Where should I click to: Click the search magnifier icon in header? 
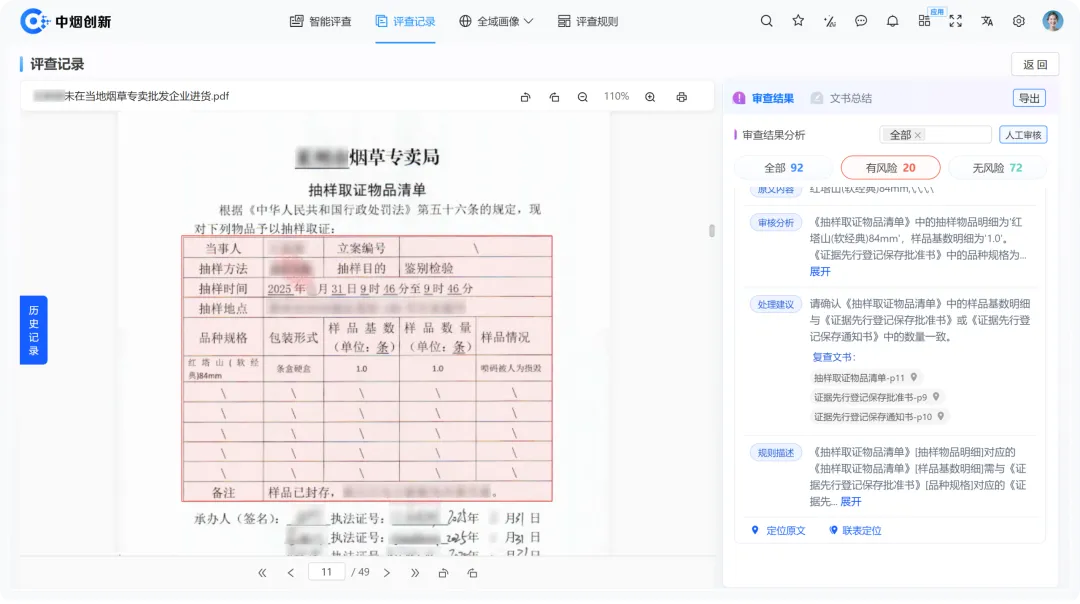click(x=766, y=21)
